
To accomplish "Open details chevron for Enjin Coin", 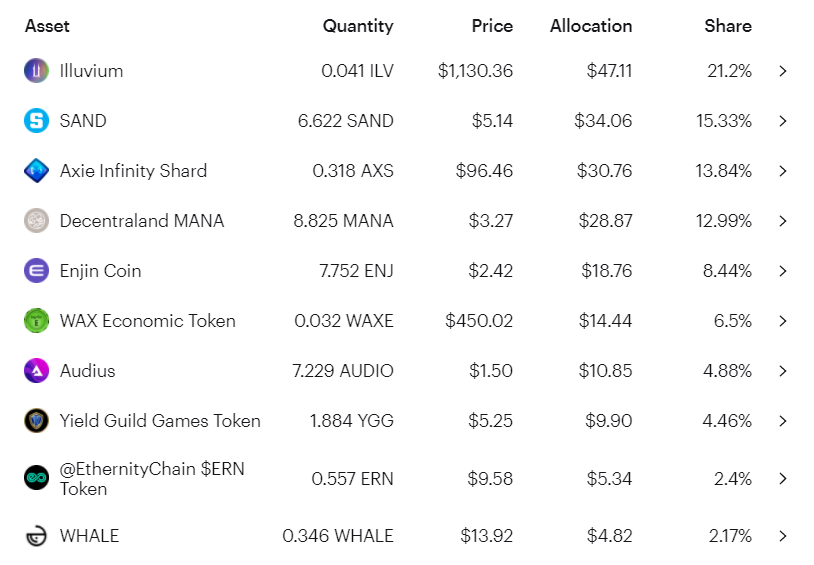I will click(783, 271).
